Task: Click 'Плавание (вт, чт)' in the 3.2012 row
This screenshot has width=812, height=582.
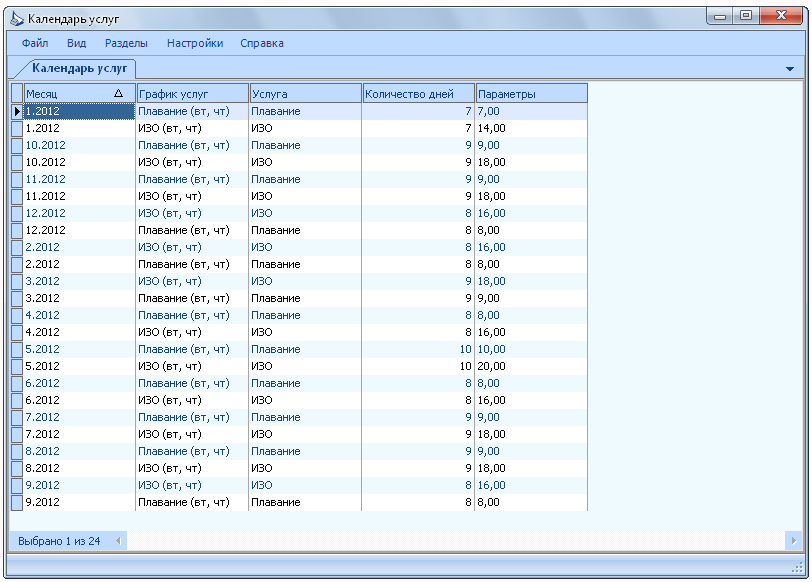Action: [x=184, y=298]
